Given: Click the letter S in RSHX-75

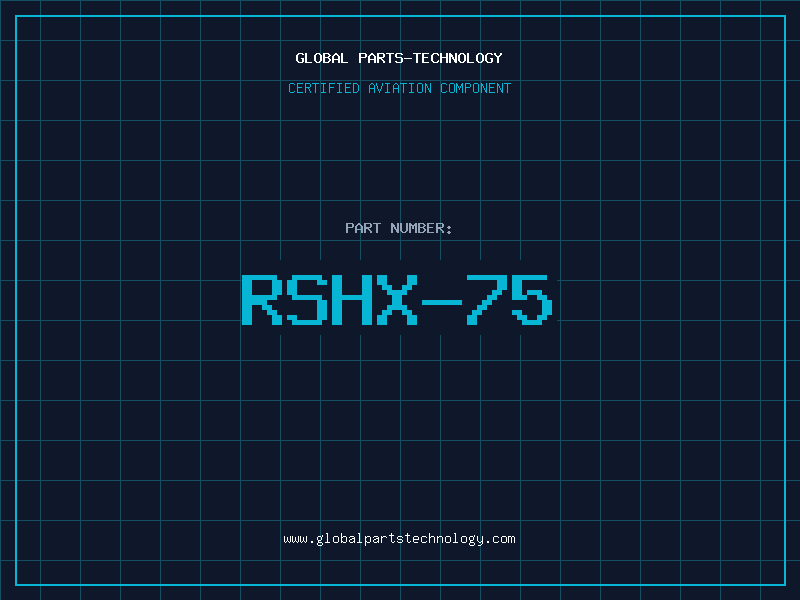Looking at the screenshot, I should click(x=307, y=300).
